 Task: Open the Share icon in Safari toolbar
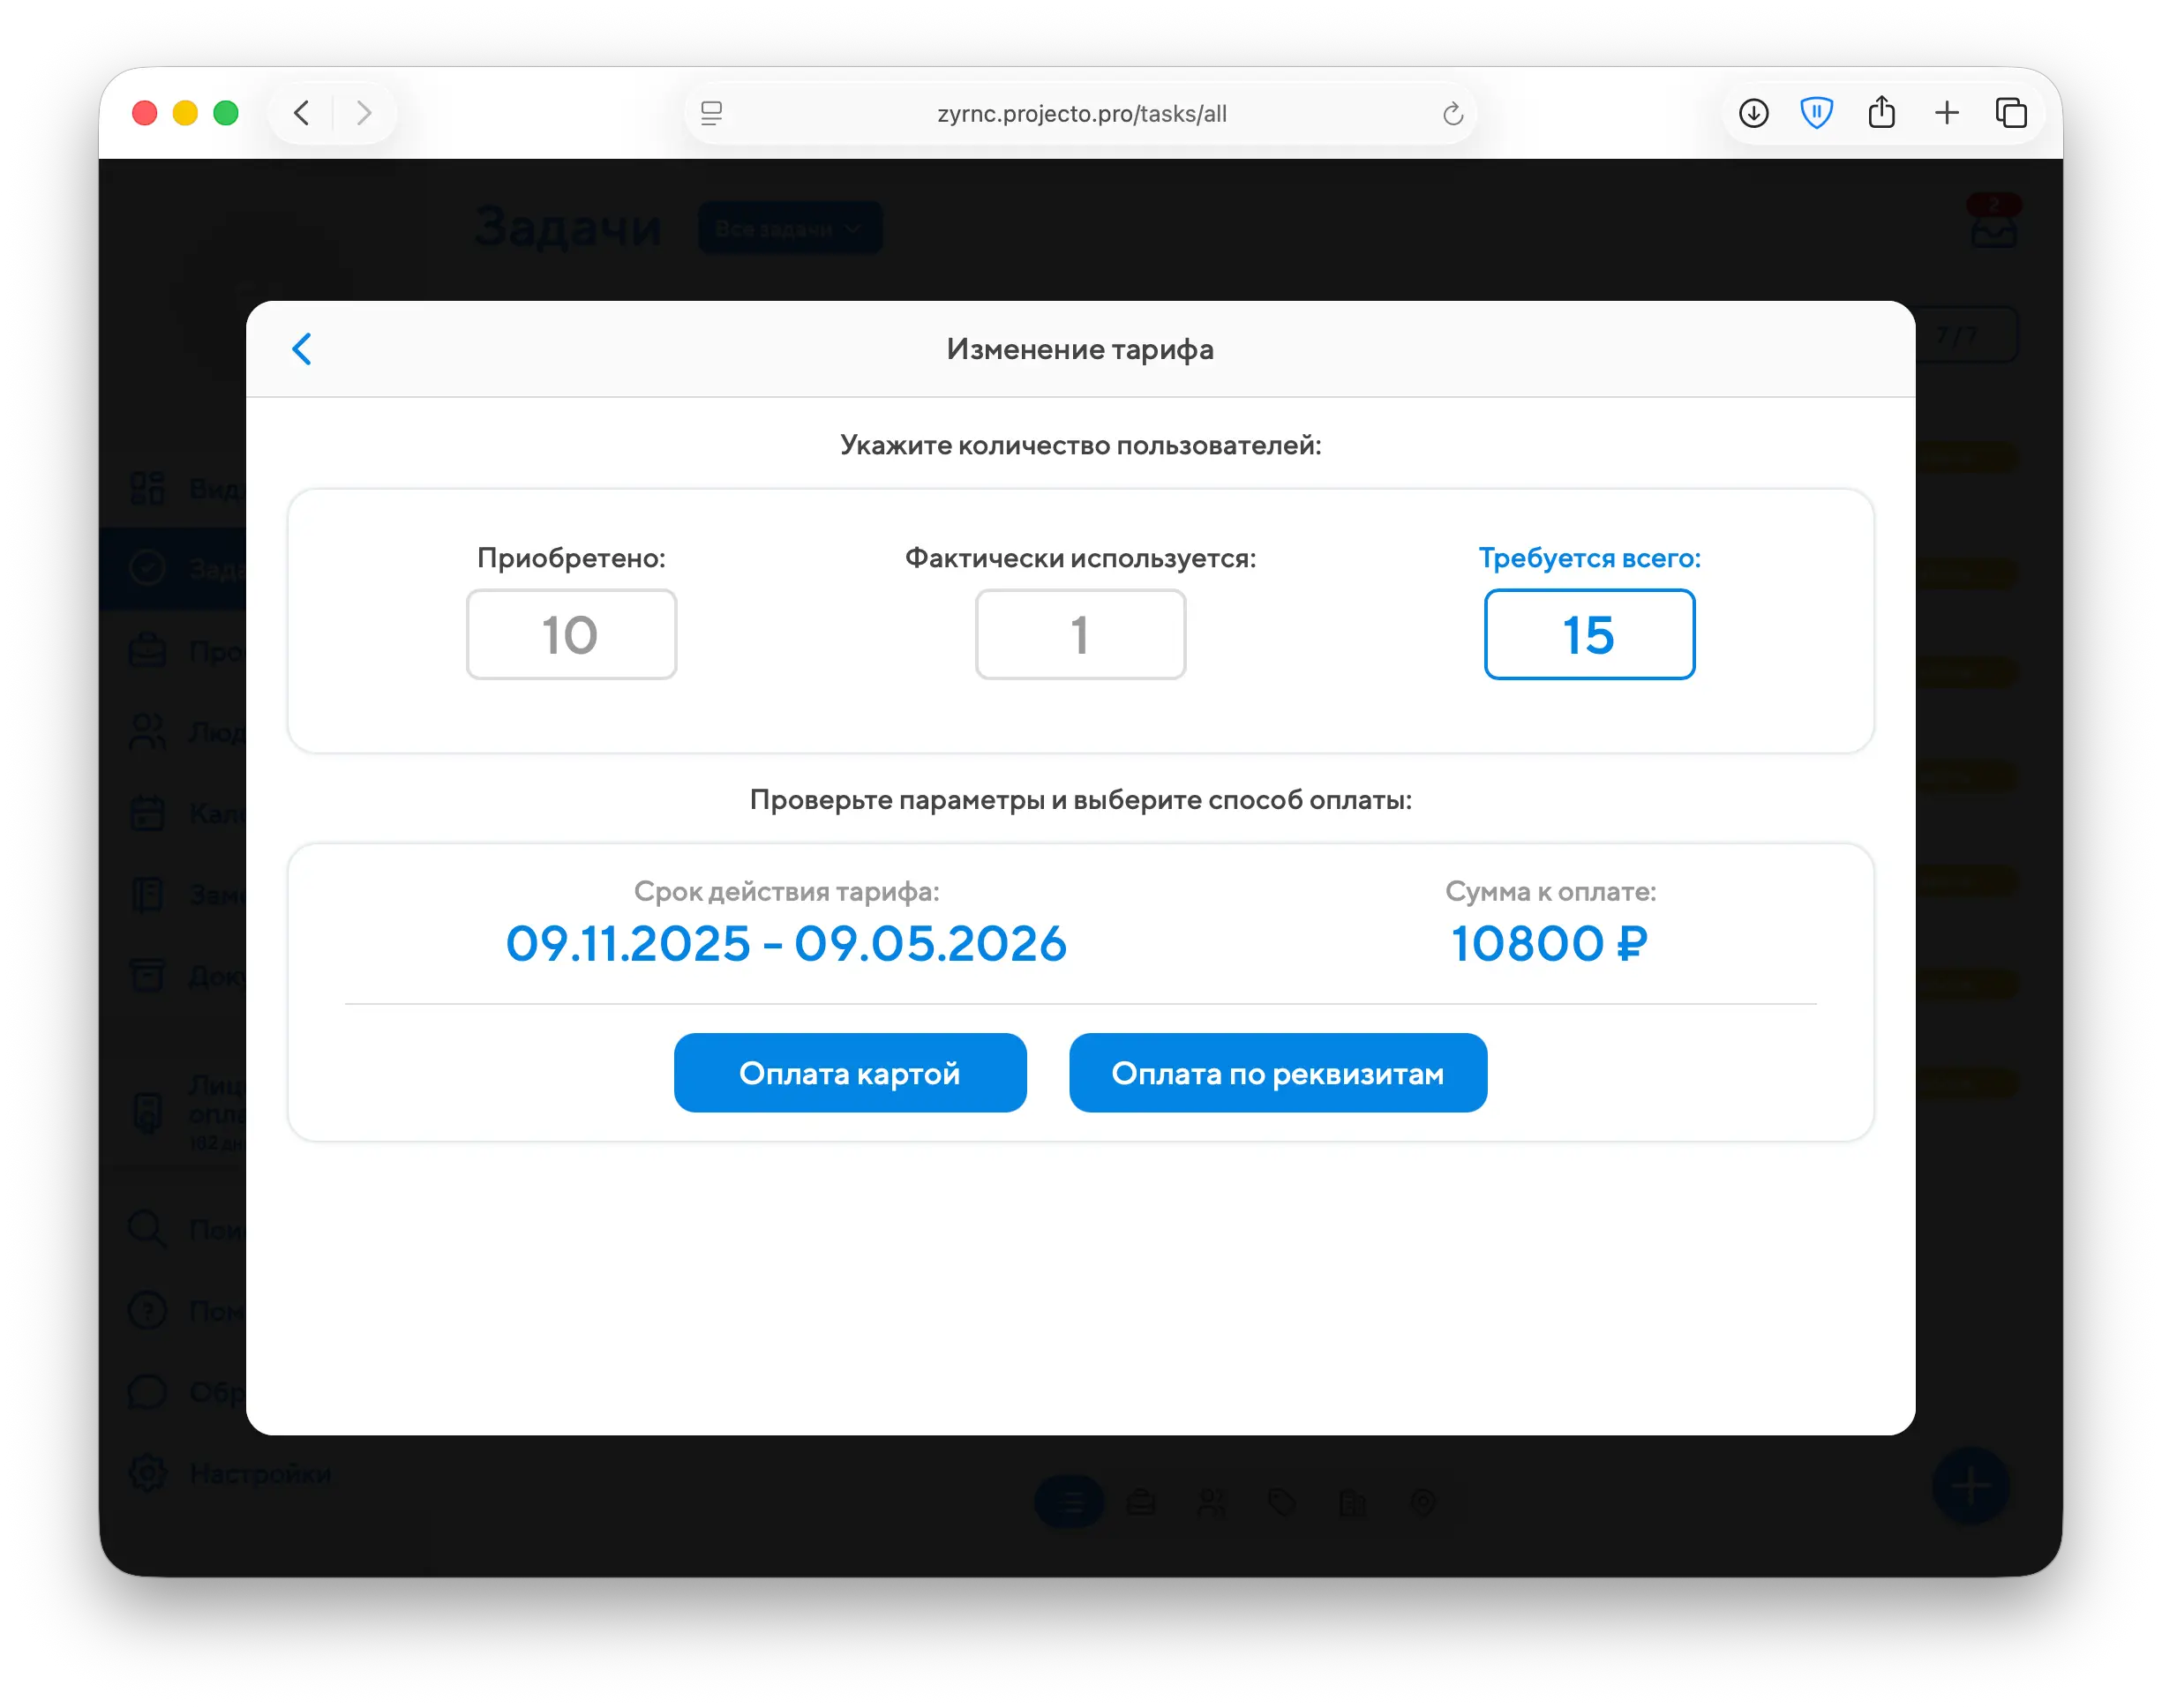pos(1881,112)
